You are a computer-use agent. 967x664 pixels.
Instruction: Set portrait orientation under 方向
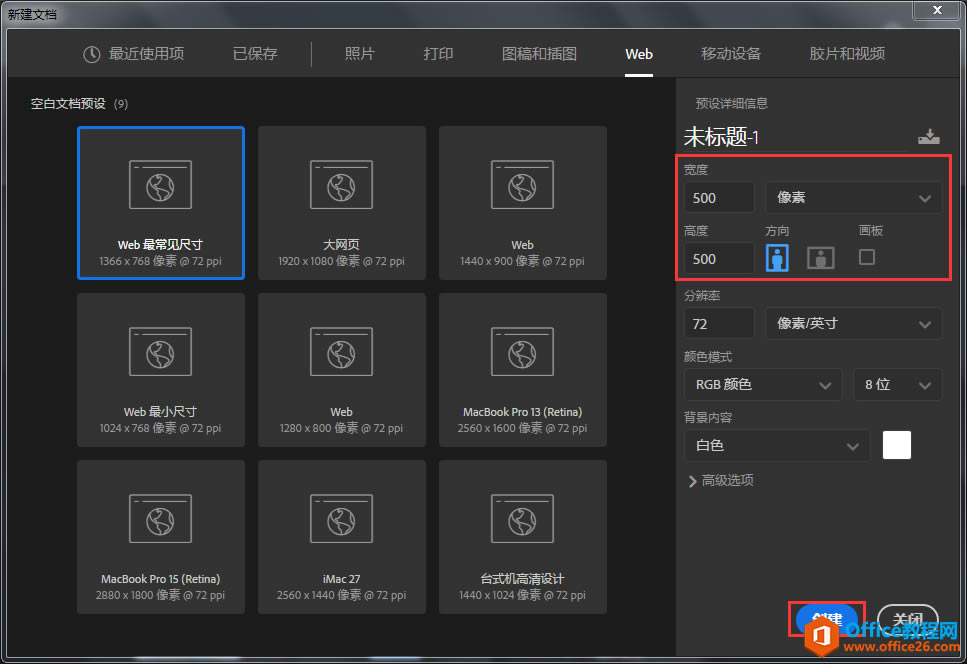point(777,257)
